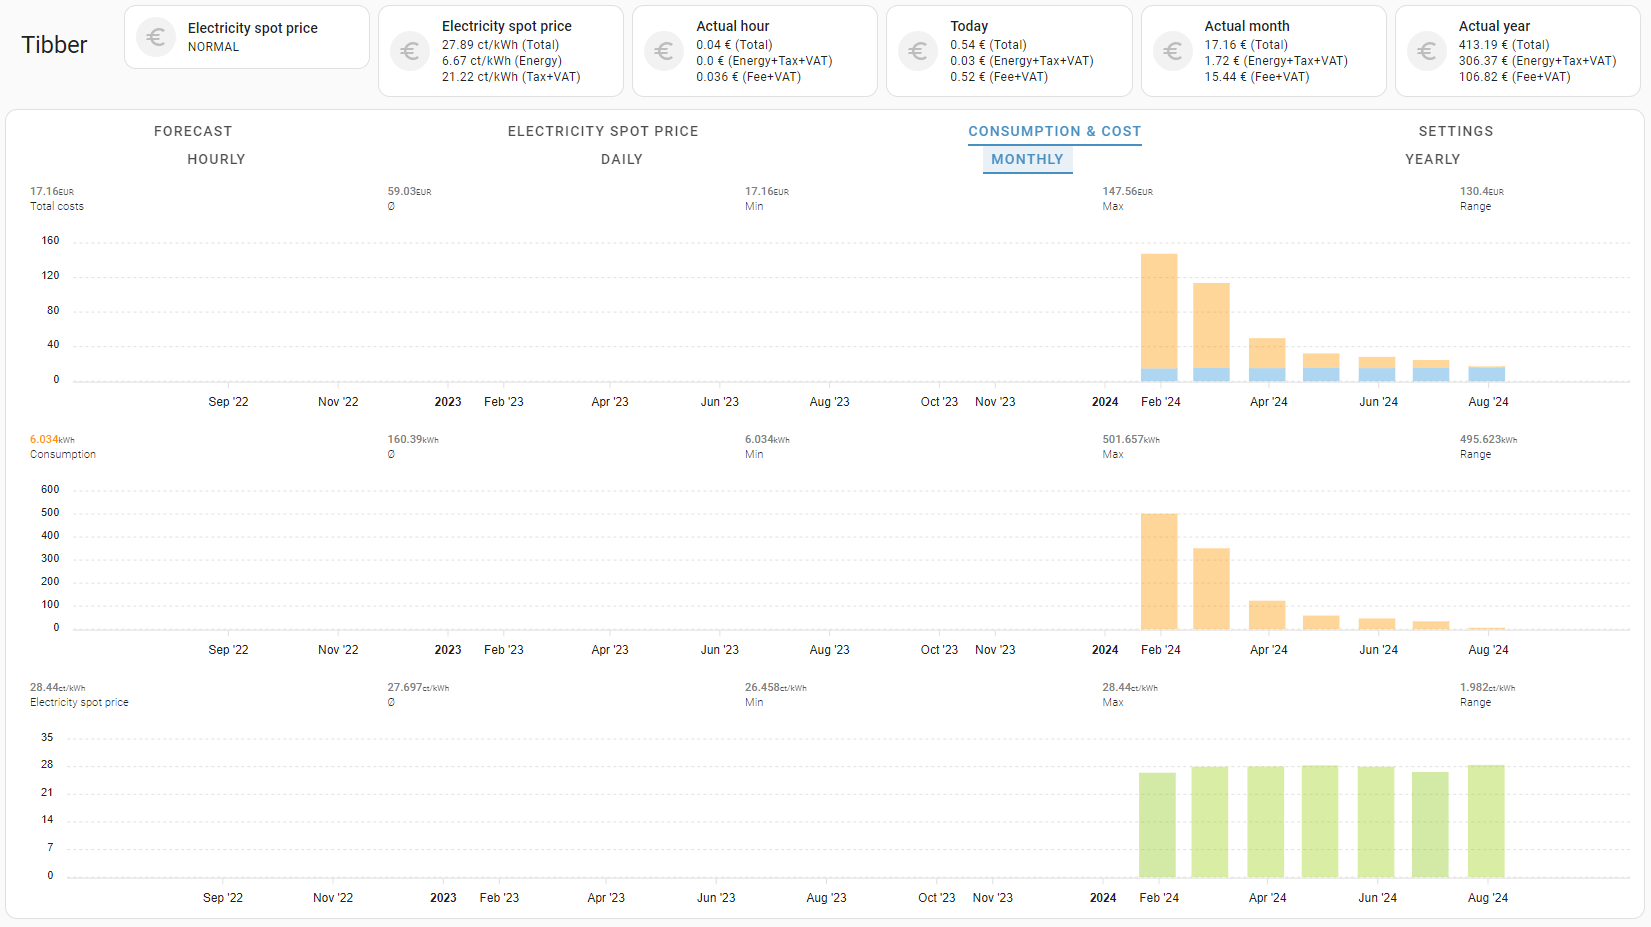Viewport: 1651px width, 927px height.
Task: Click the 59.03 EUR average cost value
Action: click(x=409, y=191)
